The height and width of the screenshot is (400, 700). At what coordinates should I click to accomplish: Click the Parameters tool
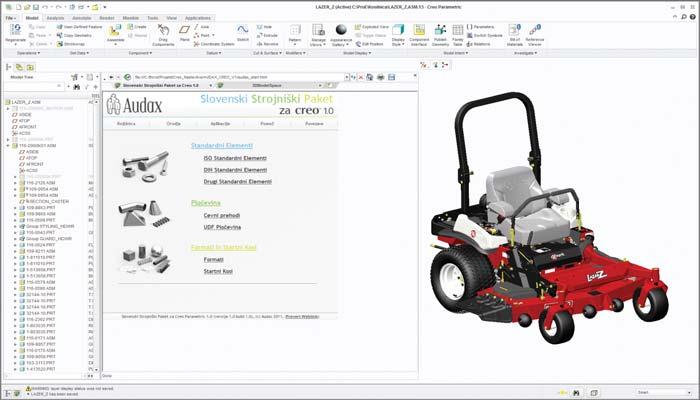click(480, 27)
